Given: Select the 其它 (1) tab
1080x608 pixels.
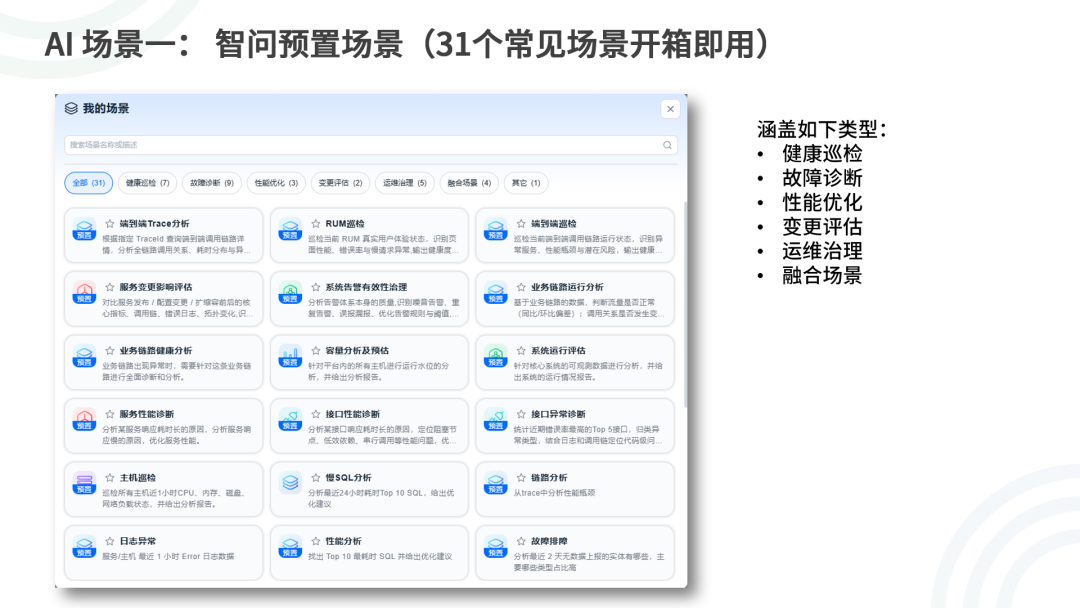Looking at the screenshot, I should [526, 182].
